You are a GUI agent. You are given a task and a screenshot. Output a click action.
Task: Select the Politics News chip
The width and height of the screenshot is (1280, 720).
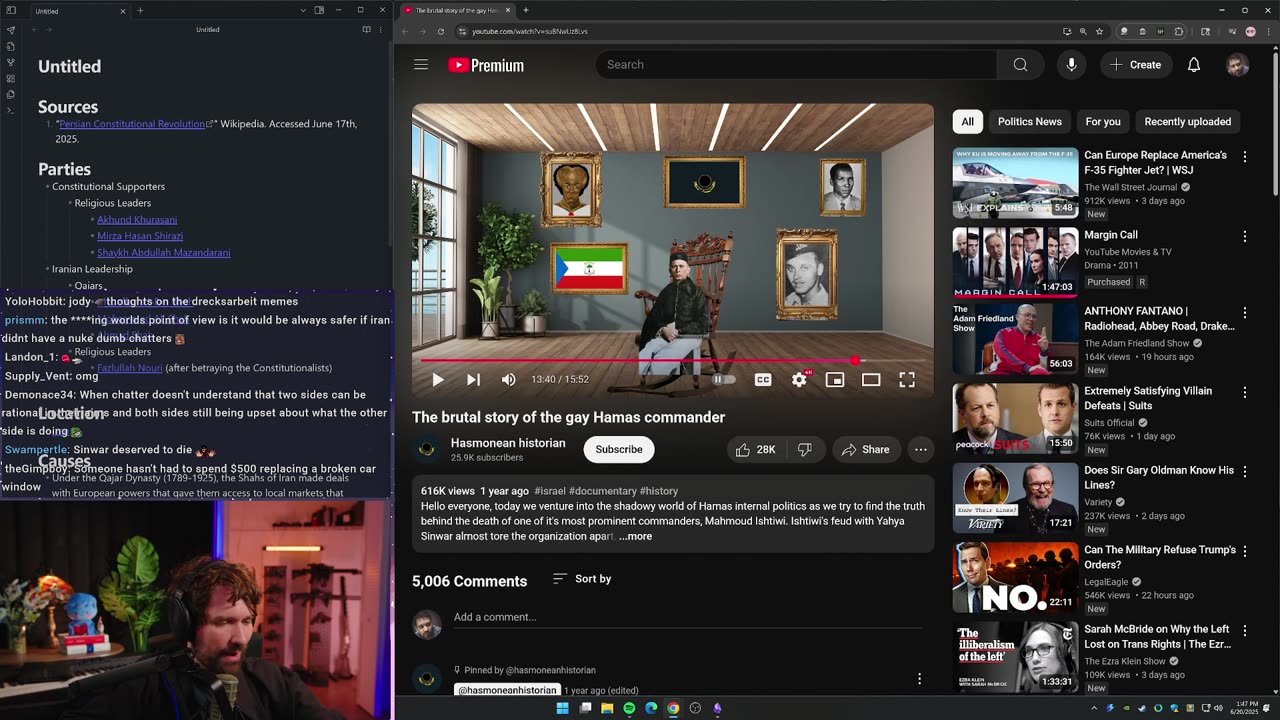[x=1030, y=122]
